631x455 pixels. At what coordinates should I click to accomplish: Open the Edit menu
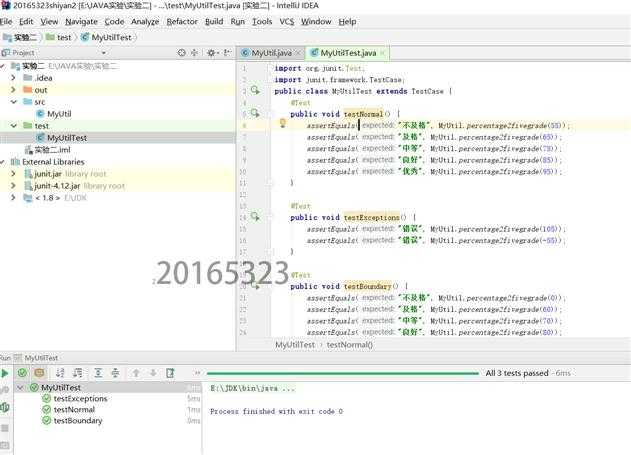click(26, 21)
